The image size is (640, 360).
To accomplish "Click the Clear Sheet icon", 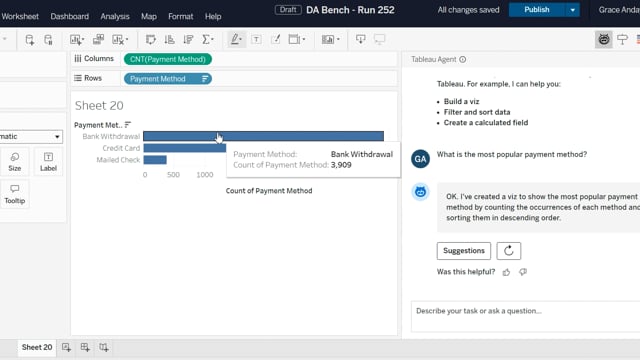I will (118, 40).
